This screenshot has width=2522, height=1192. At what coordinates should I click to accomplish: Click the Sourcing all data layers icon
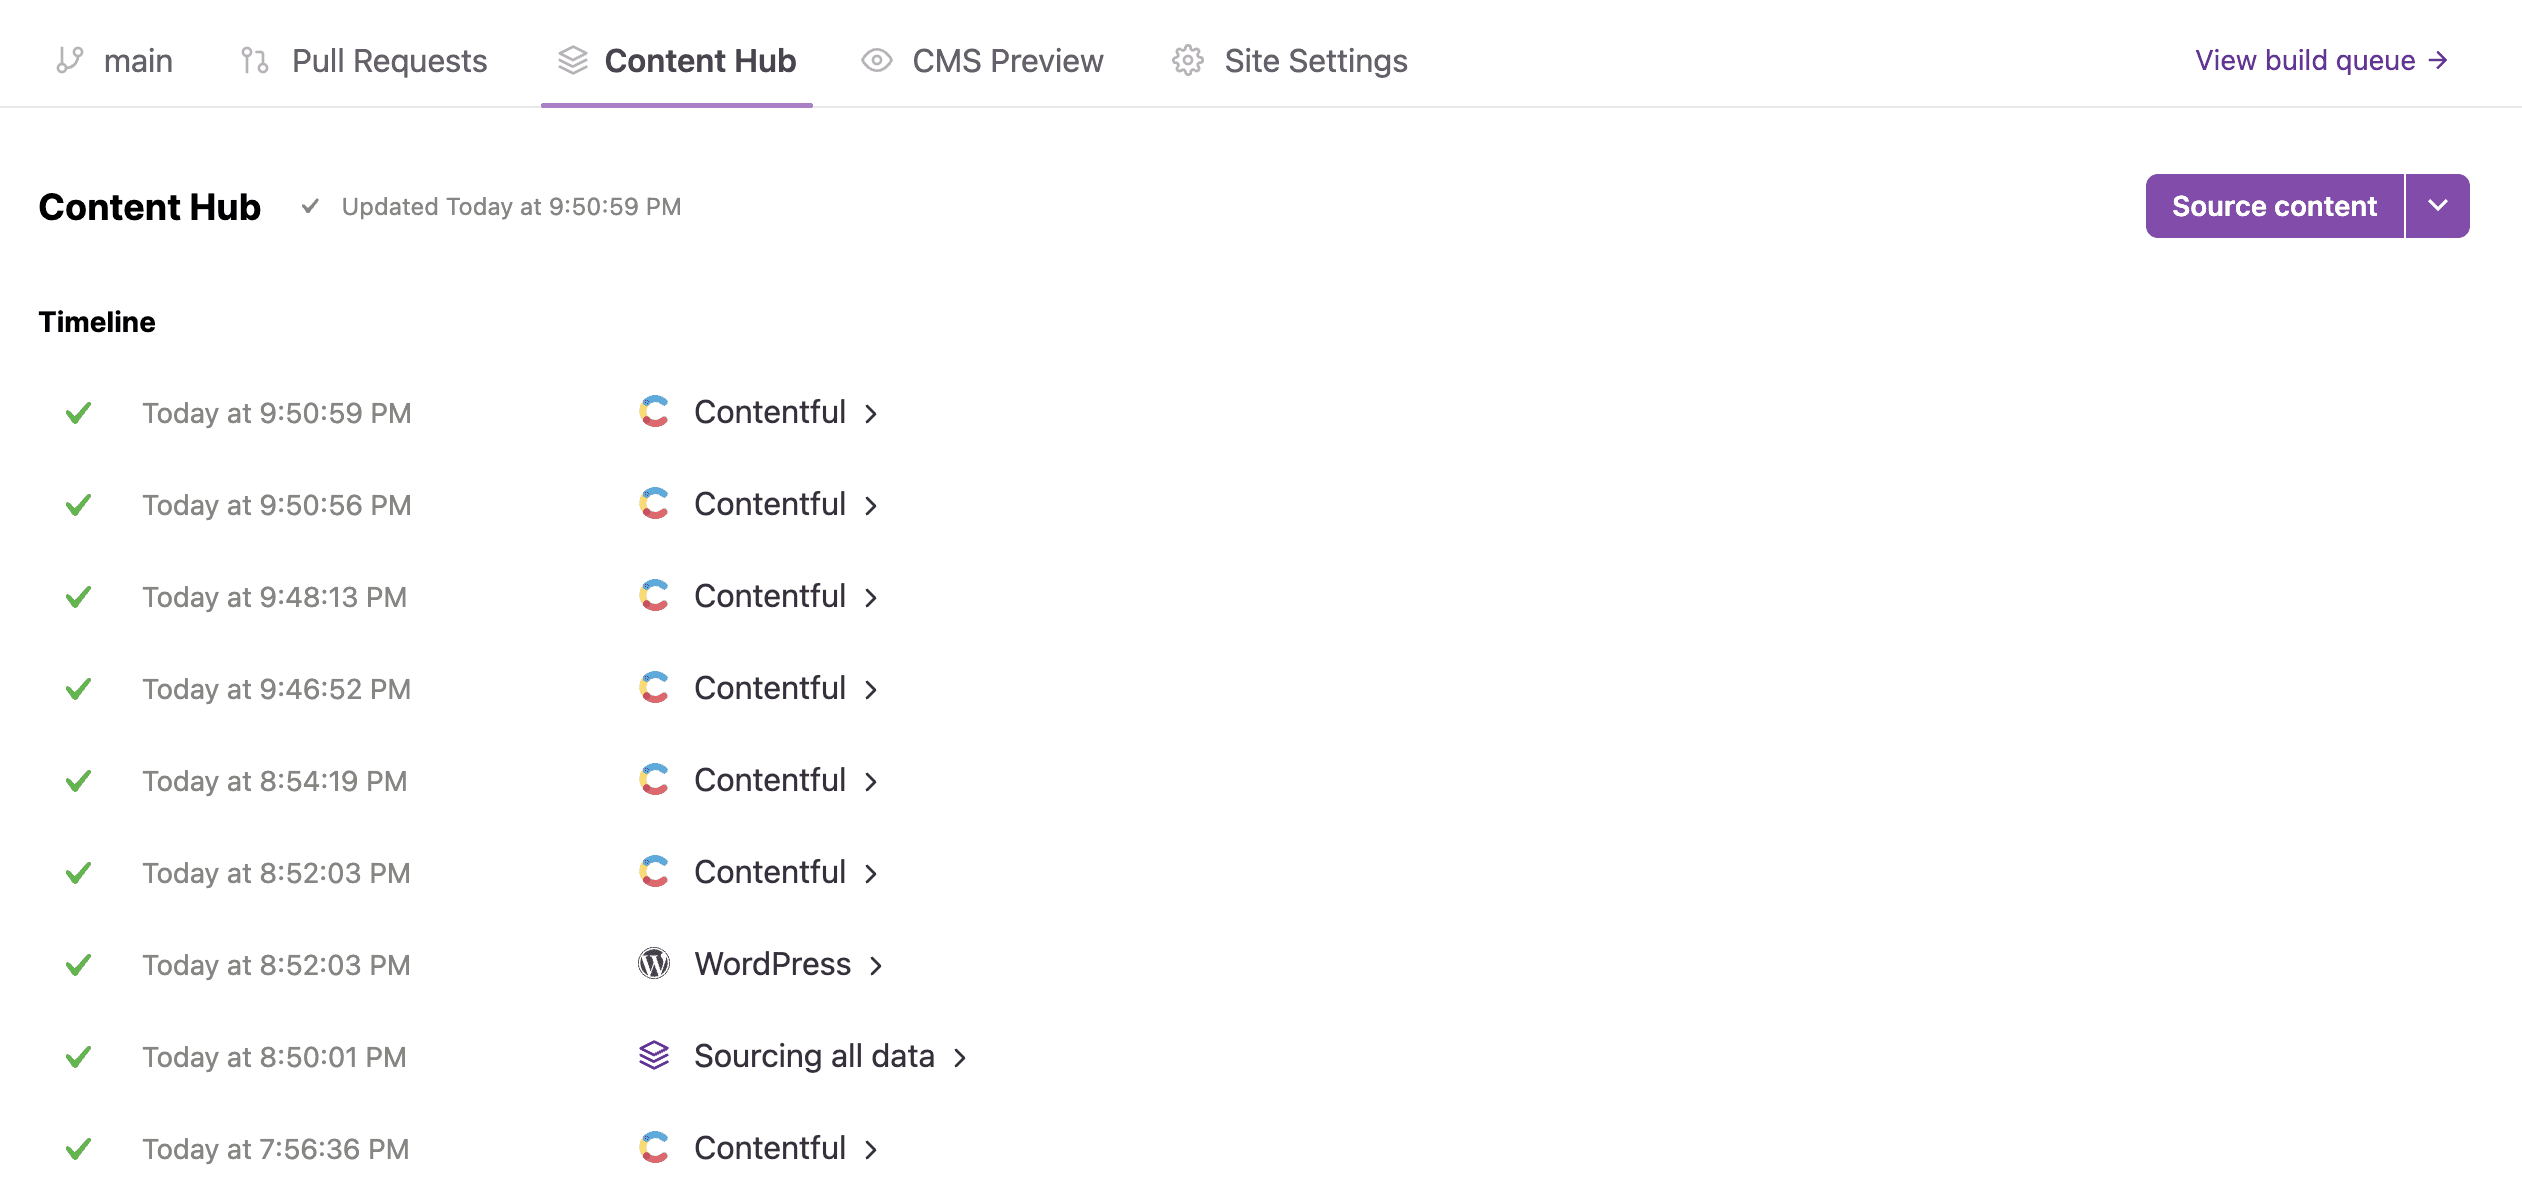pyautogui.click(x=654, y=1056)
